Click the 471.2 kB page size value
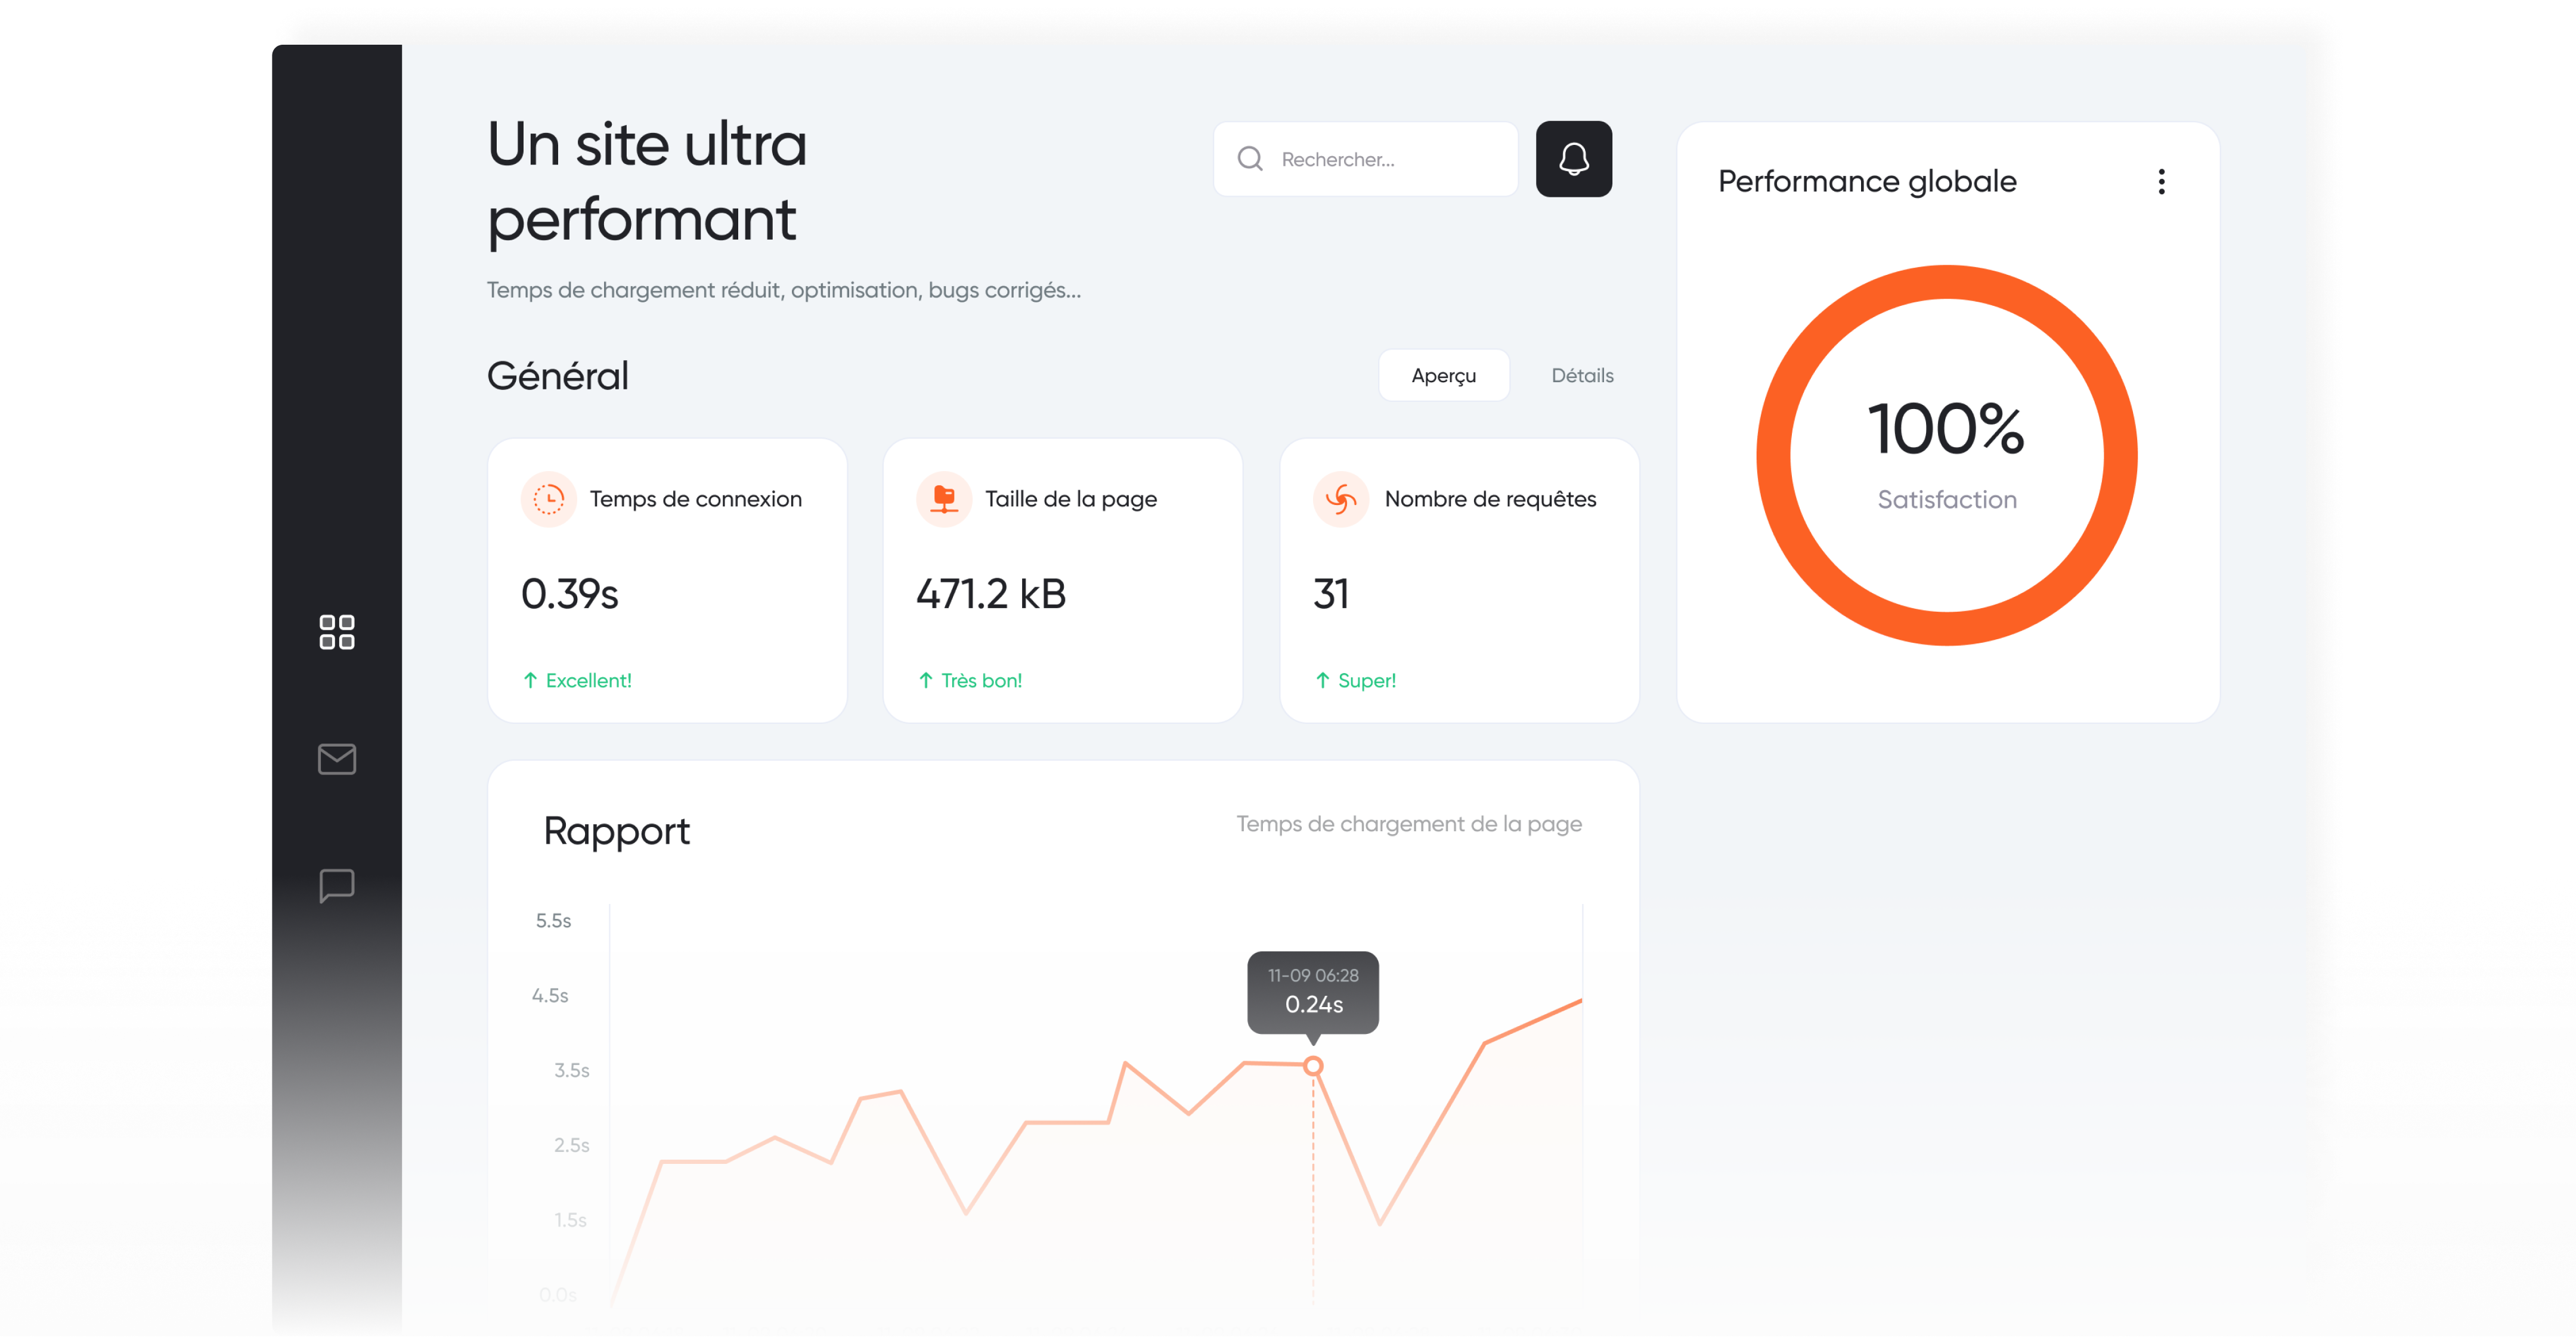 click(991, 594)
